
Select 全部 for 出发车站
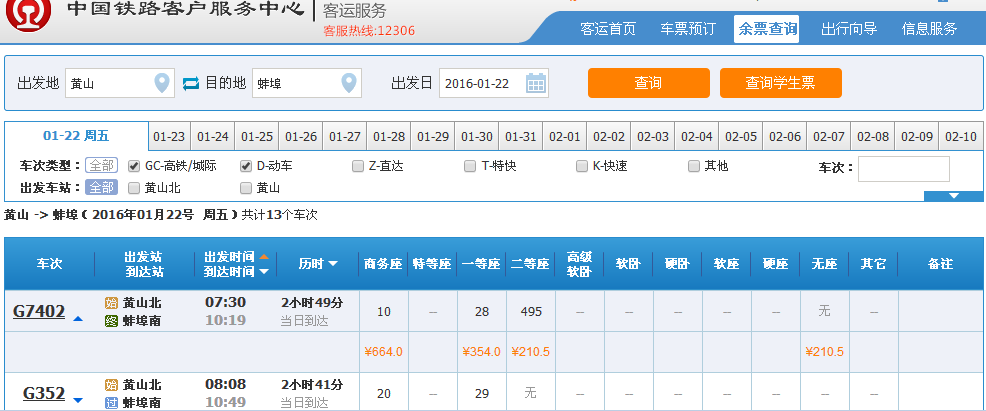pyautogui.click(x=101, y=187)
